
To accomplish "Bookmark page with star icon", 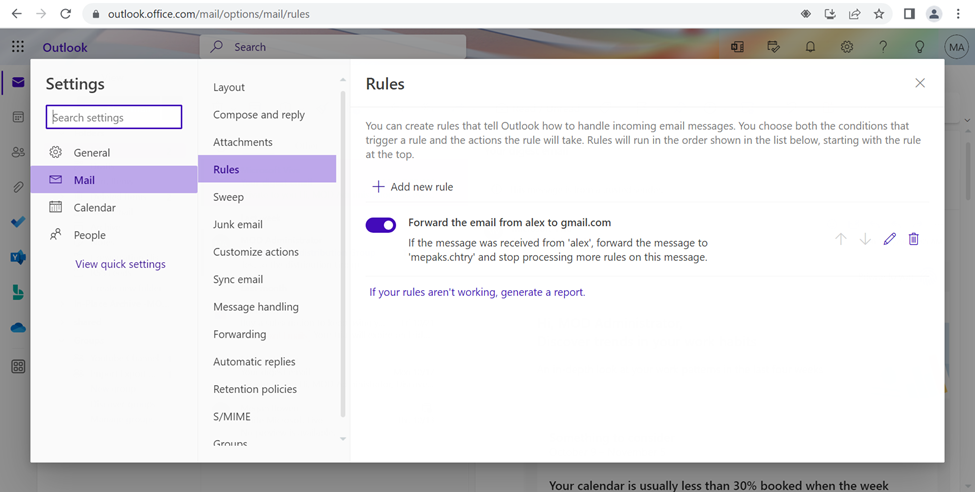I will (x=879, y=14).
